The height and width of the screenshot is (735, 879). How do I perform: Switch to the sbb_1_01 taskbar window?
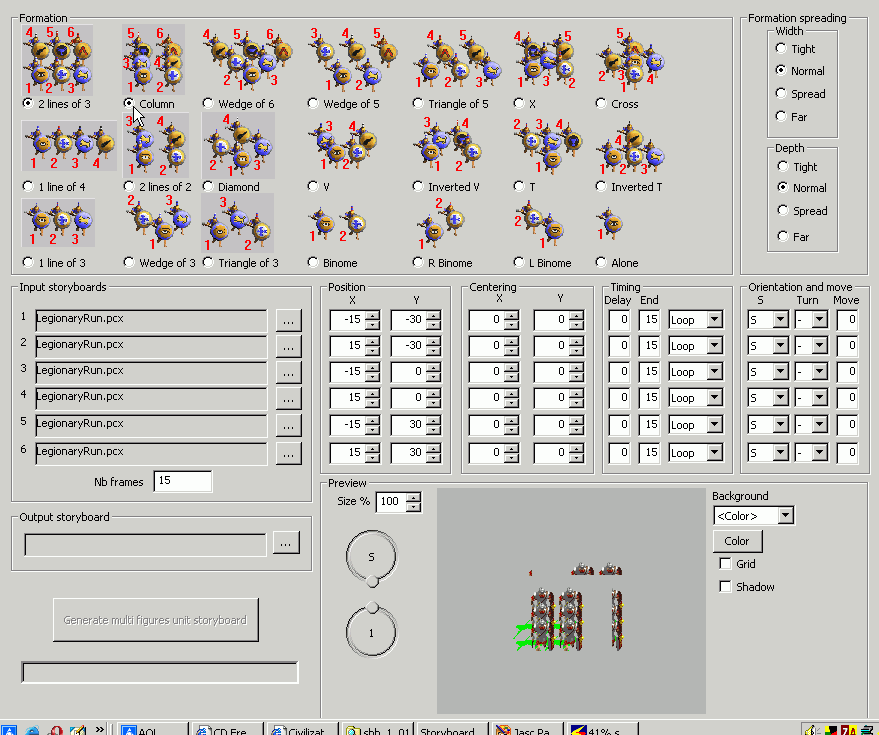[378, 729]
